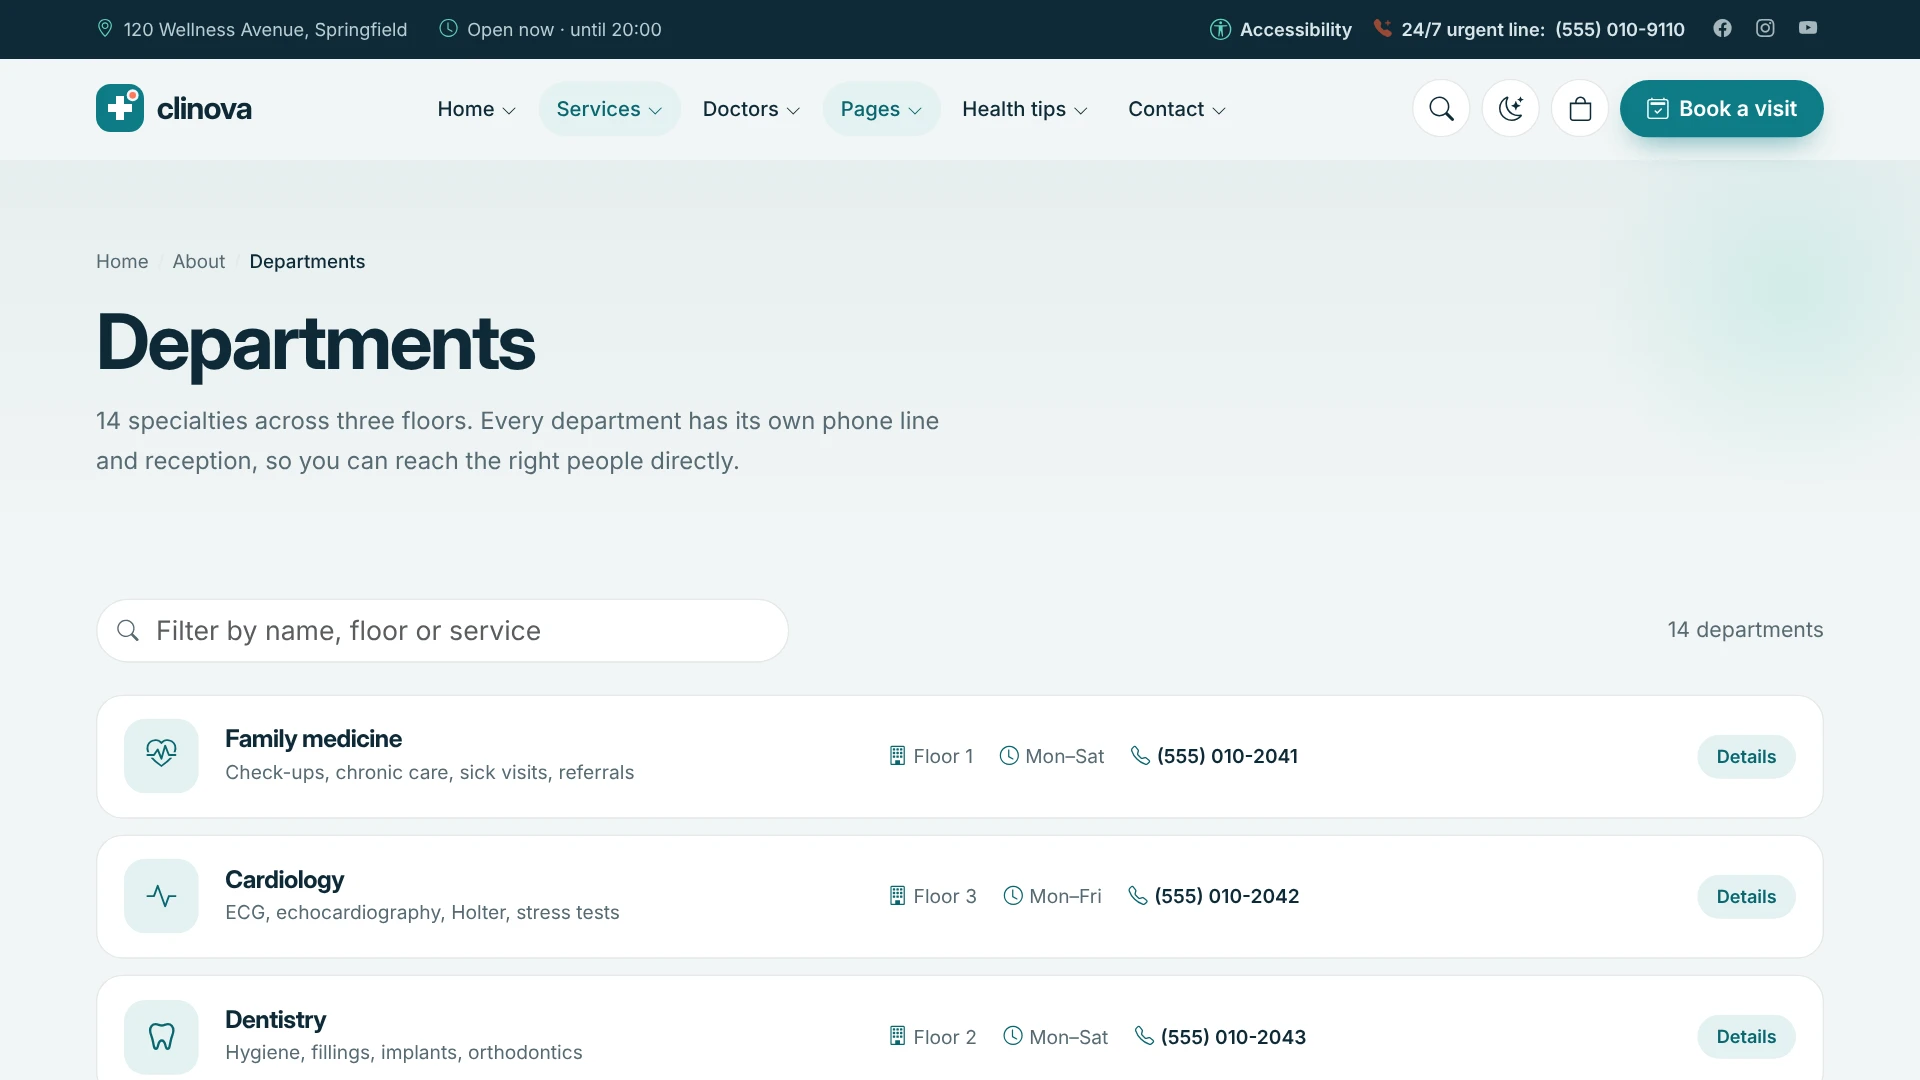Image resolution: width=1920 pixels, height=1080 pixels.
Task: Expand the Health tips dropdown chevron
Action: pyautogui.click(x=1080, y=110)
